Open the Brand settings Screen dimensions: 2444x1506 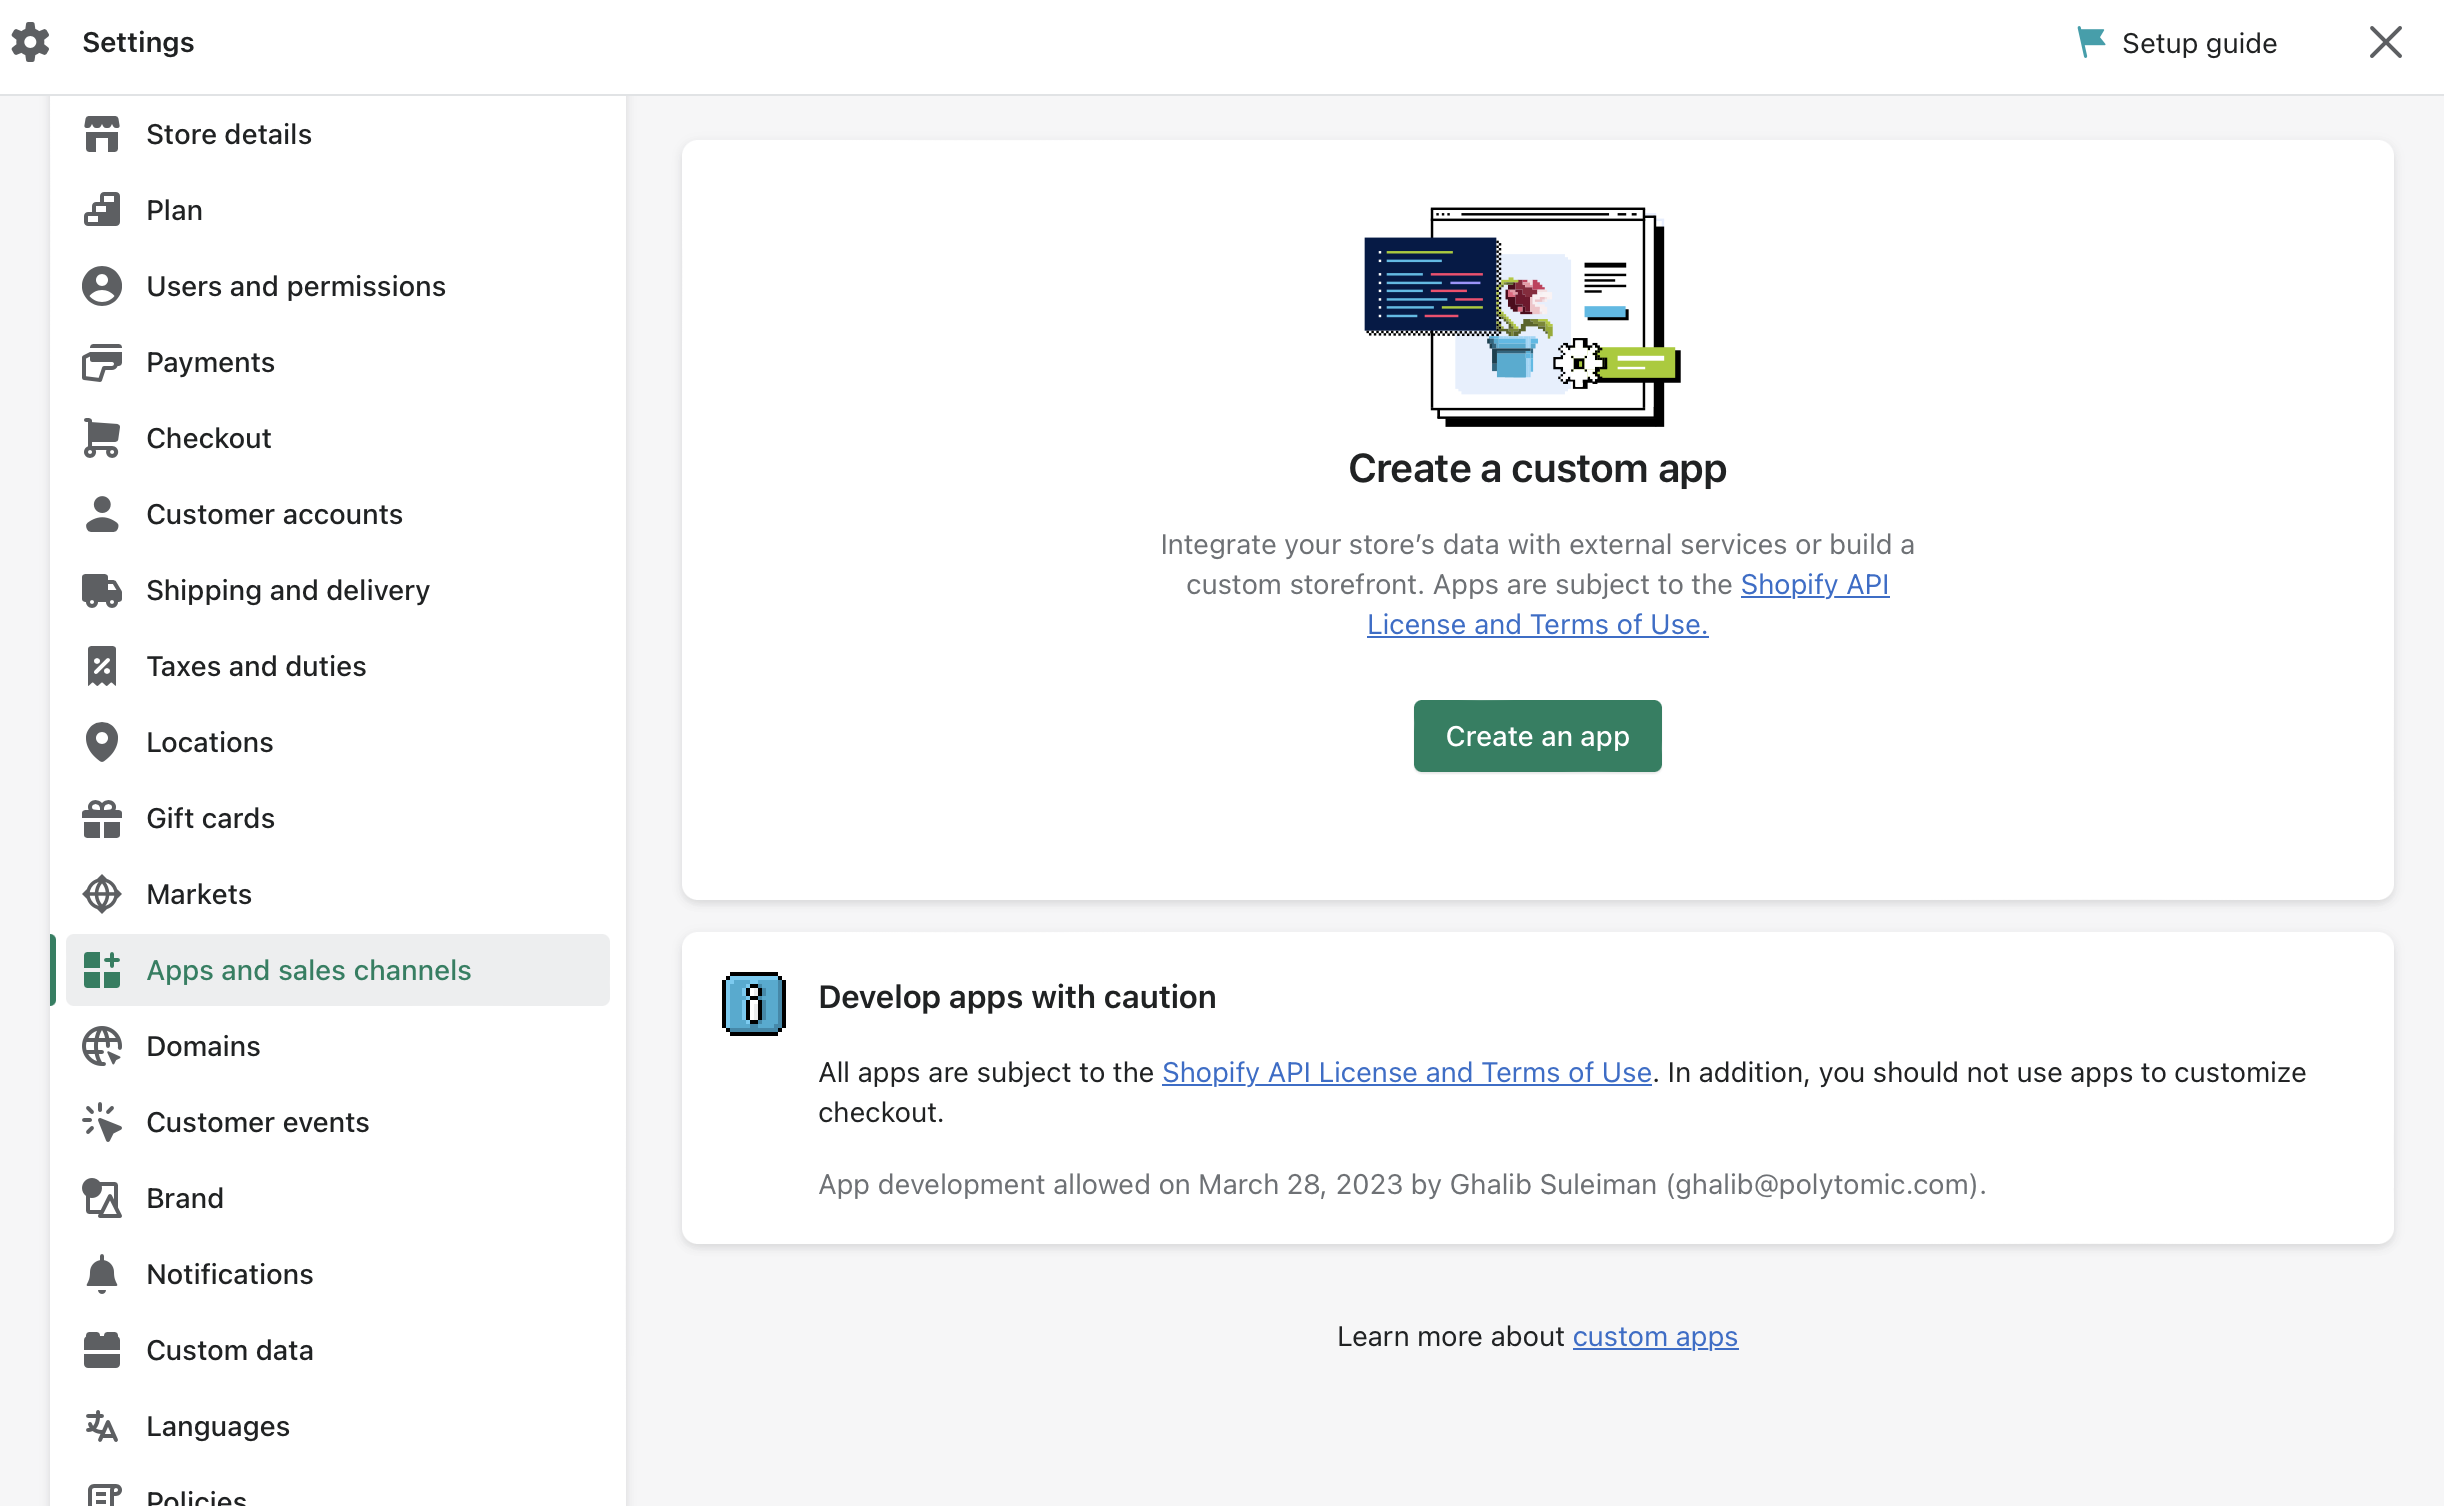tap(184, 1198)
